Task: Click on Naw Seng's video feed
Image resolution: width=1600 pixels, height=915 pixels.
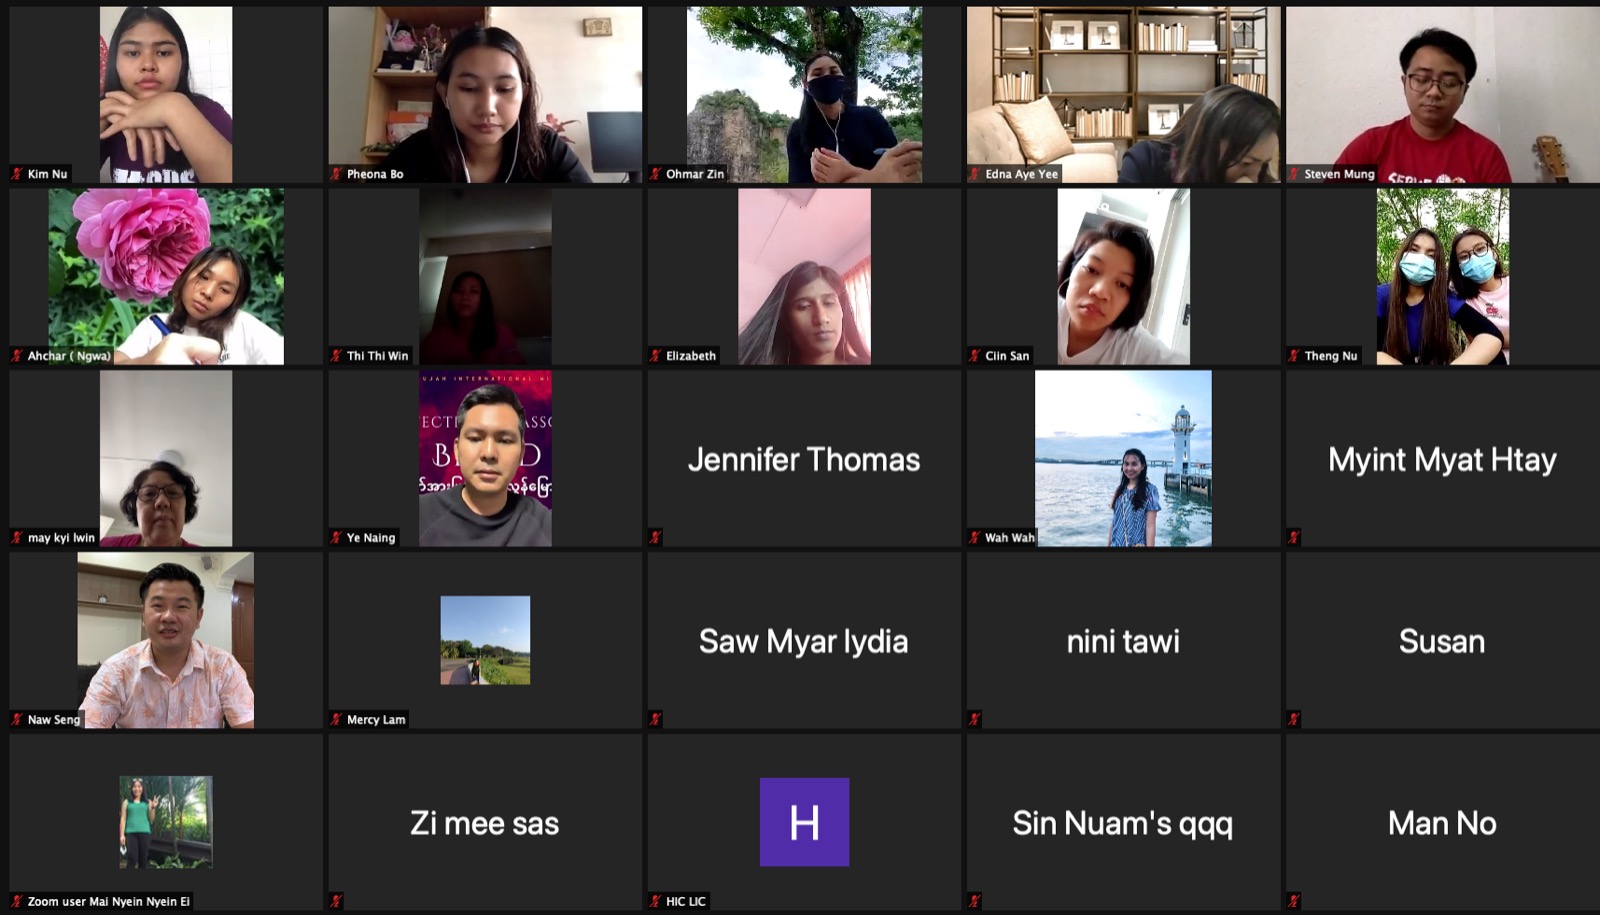Action: (166, 640)
